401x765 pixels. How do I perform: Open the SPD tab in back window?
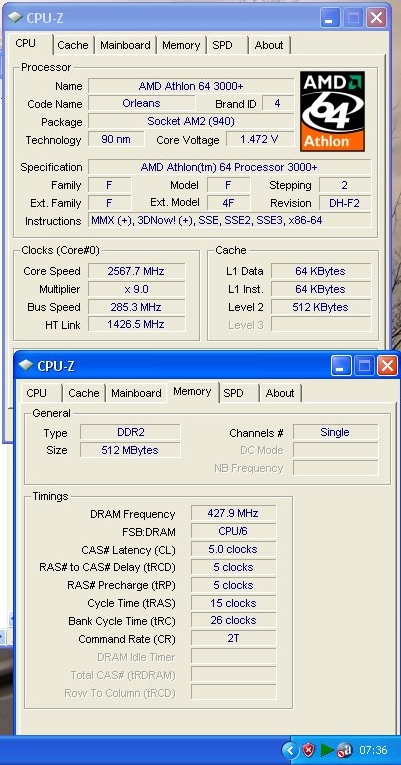click(x=222, y=45)
